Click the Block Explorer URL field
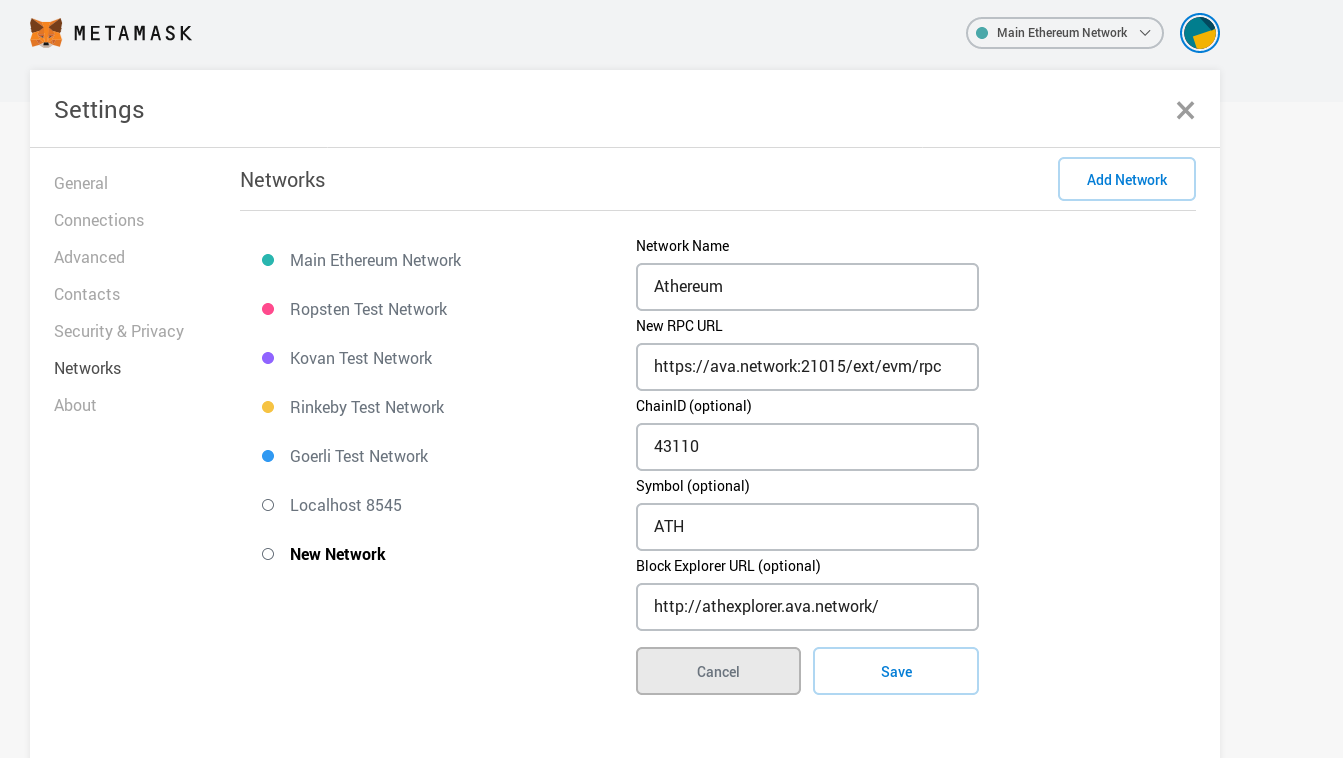Viewport: 1343px width, 758px height. (x=807, y=607)
